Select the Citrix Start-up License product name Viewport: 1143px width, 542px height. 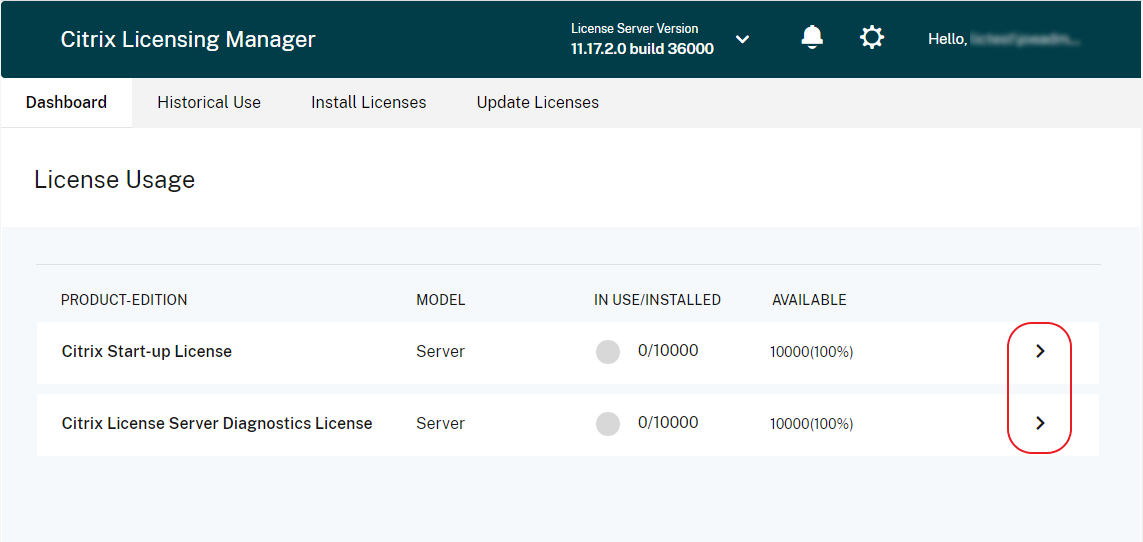click(147, 351)
